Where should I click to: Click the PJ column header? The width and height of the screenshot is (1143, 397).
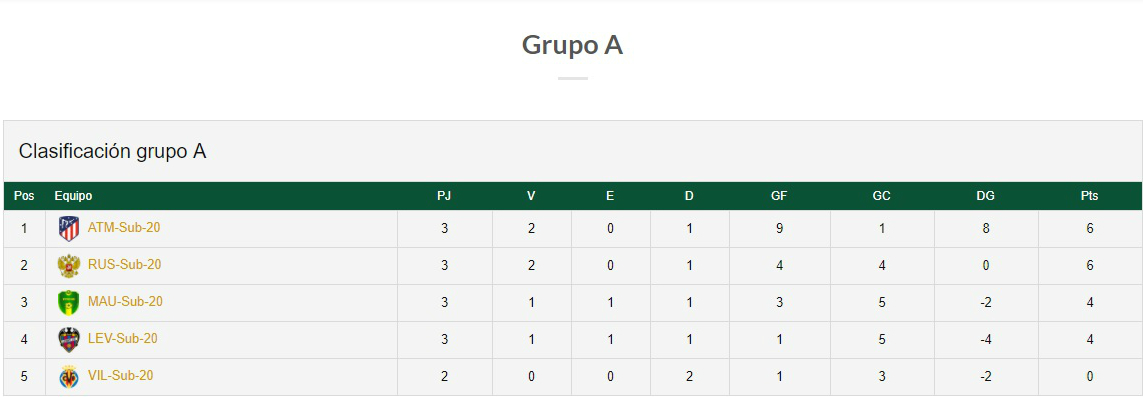pos(444,196)
